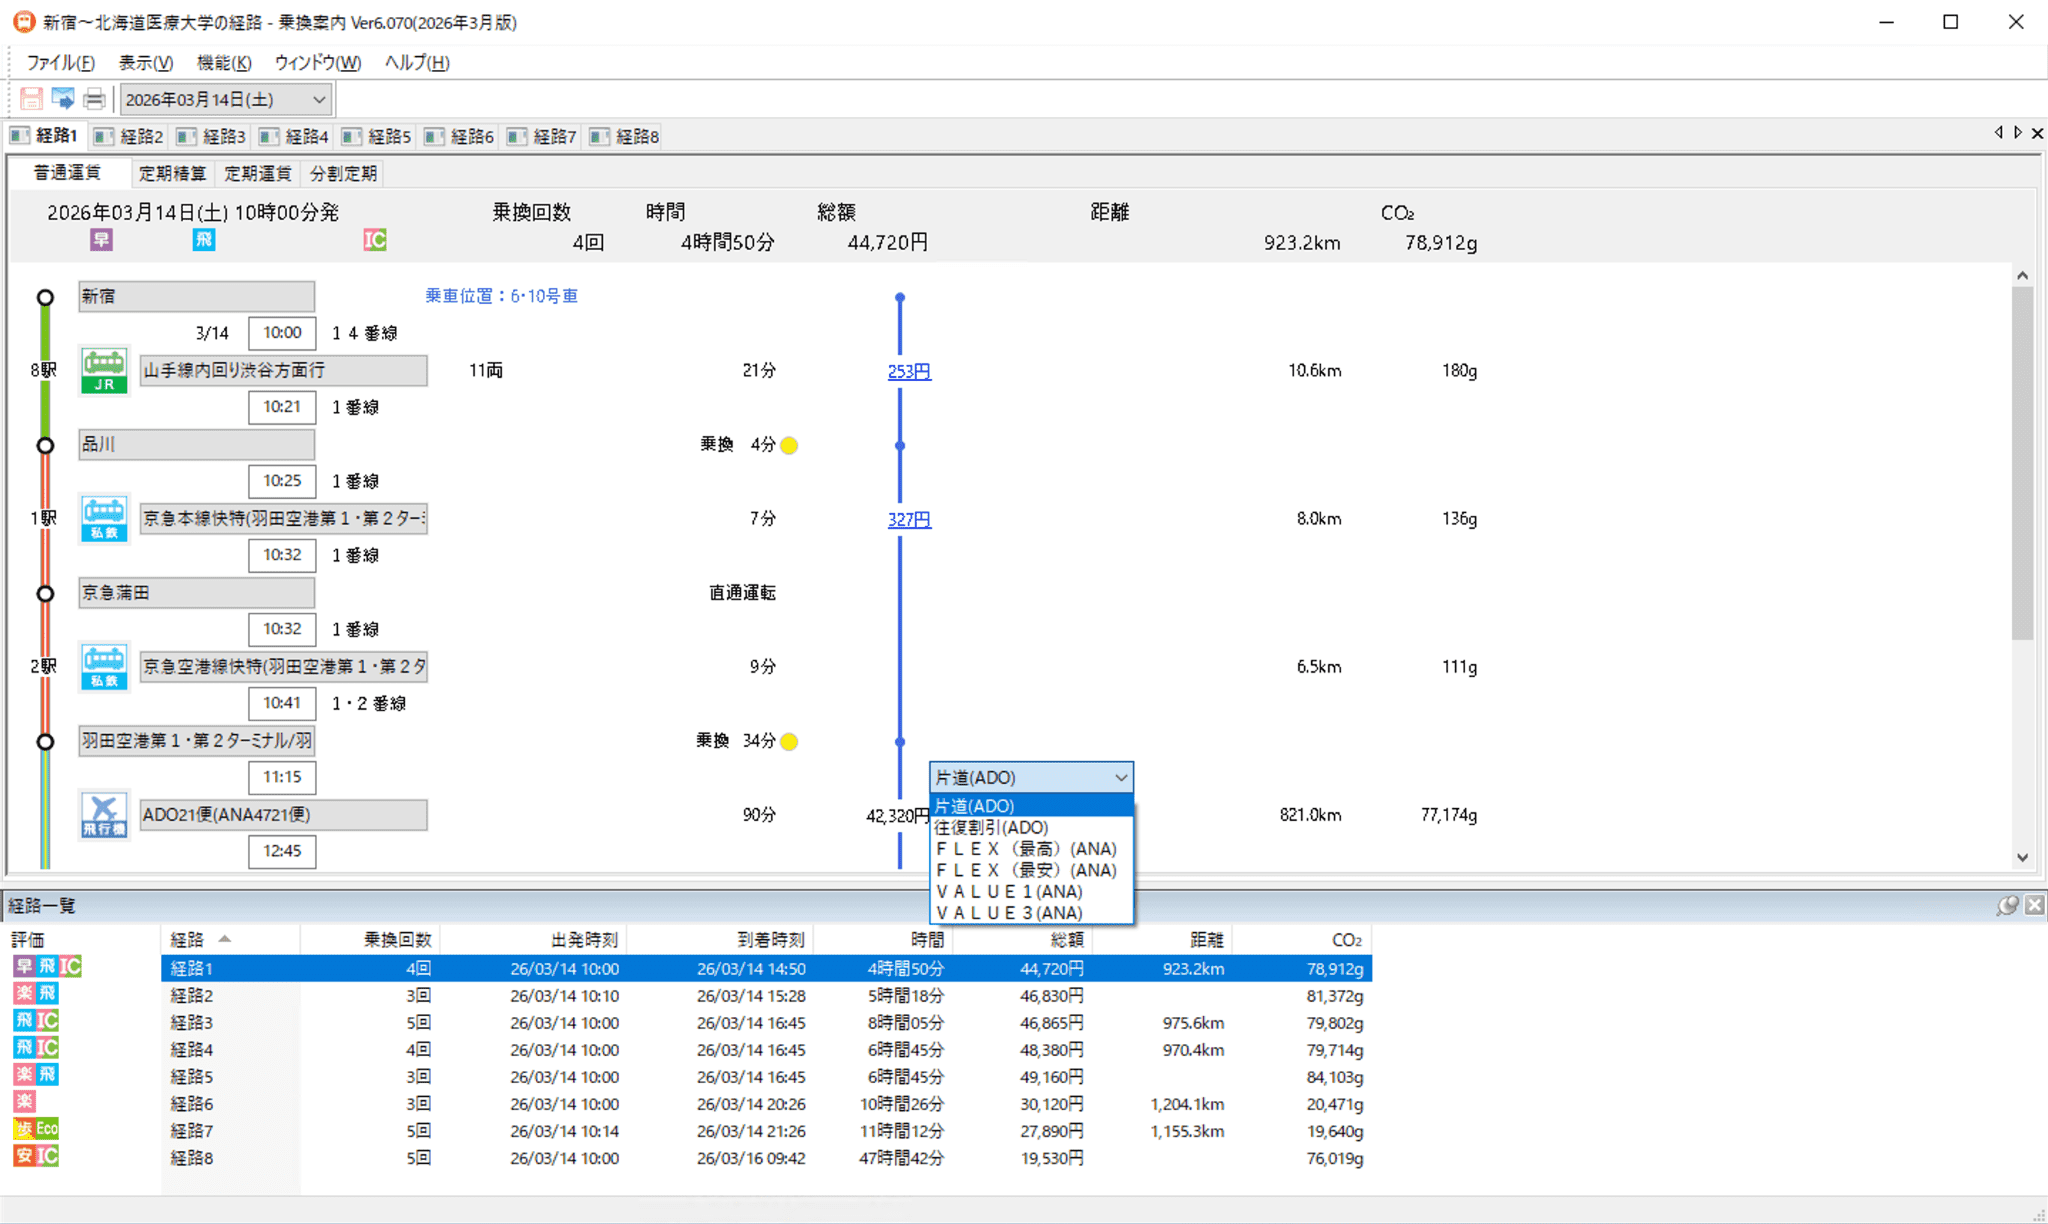This screenshot has width=2048, height=1224.
Task: Click the print icon in the toolbar
Action: tap(94, 99)
